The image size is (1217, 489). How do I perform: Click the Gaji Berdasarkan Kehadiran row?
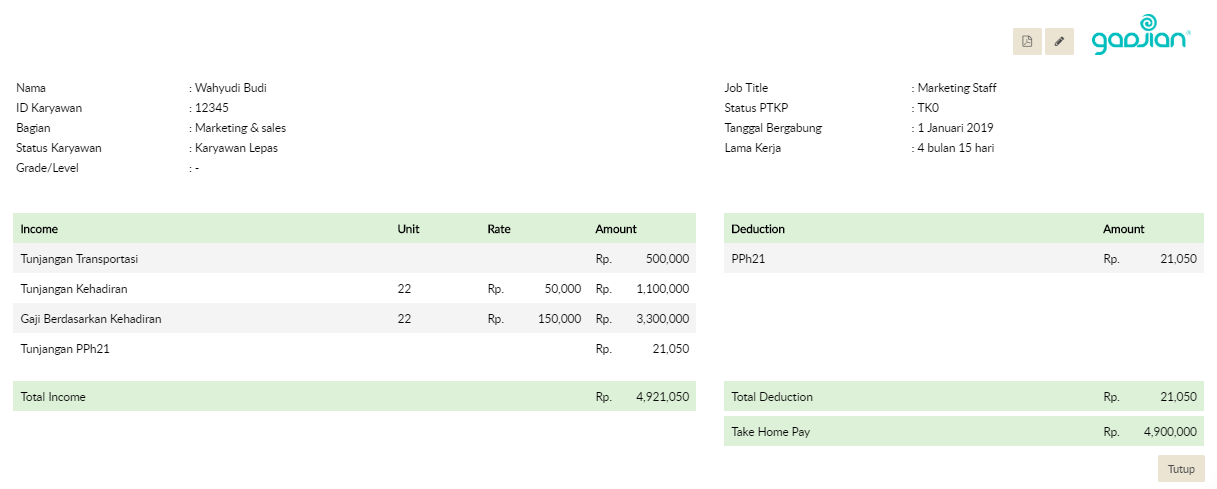(91, 319)
